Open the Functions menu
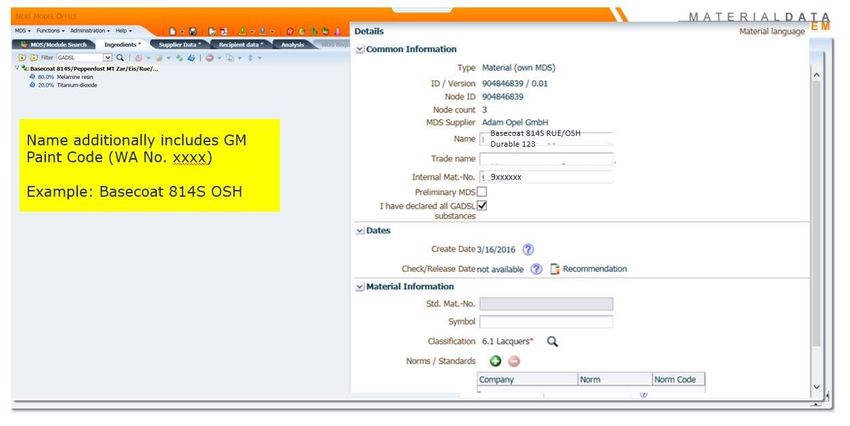 click(x=50, y=31)
